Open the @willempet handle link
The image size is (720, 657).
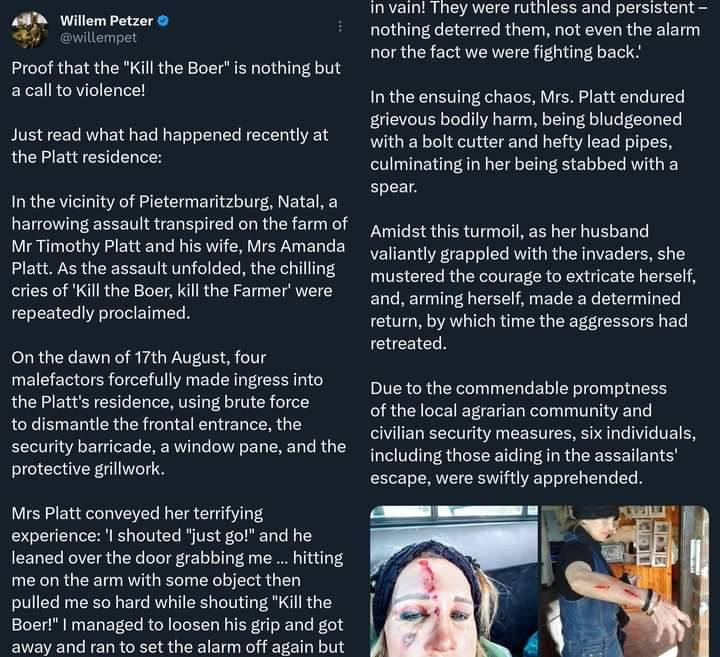[x=98, y=38]
